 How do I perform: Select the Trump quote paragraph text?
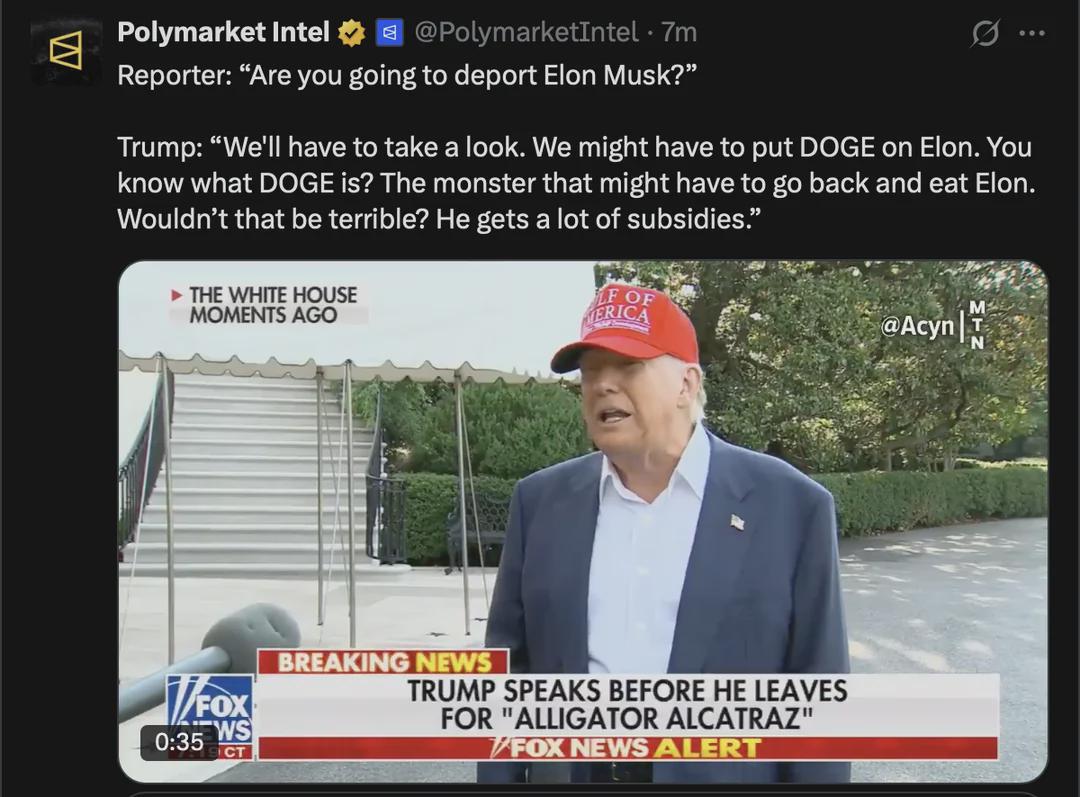tap(577, 183)
